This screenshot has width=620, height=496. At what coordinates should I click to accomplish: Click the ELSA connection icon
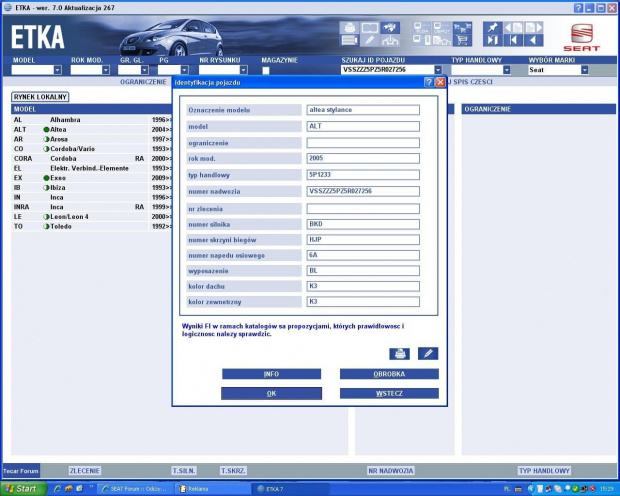[x=422, y=28]
